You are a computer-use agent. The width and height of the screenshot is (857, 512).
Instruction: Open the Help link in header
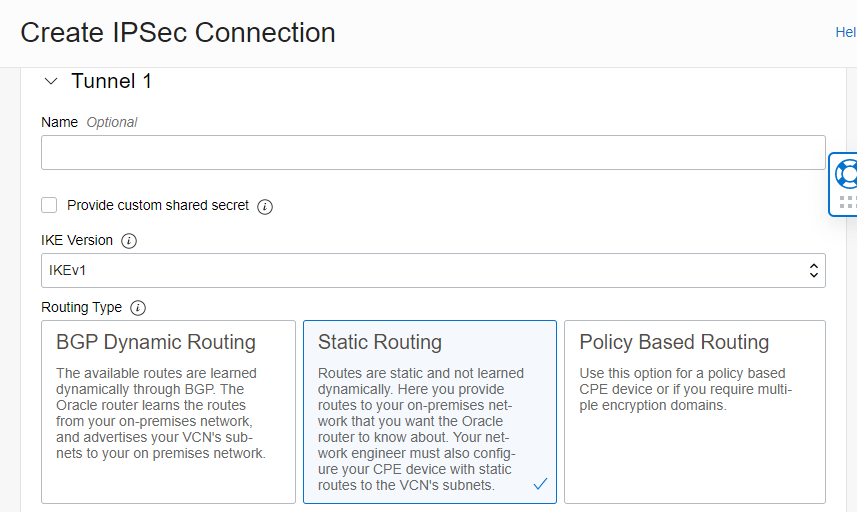pos(846,32)
